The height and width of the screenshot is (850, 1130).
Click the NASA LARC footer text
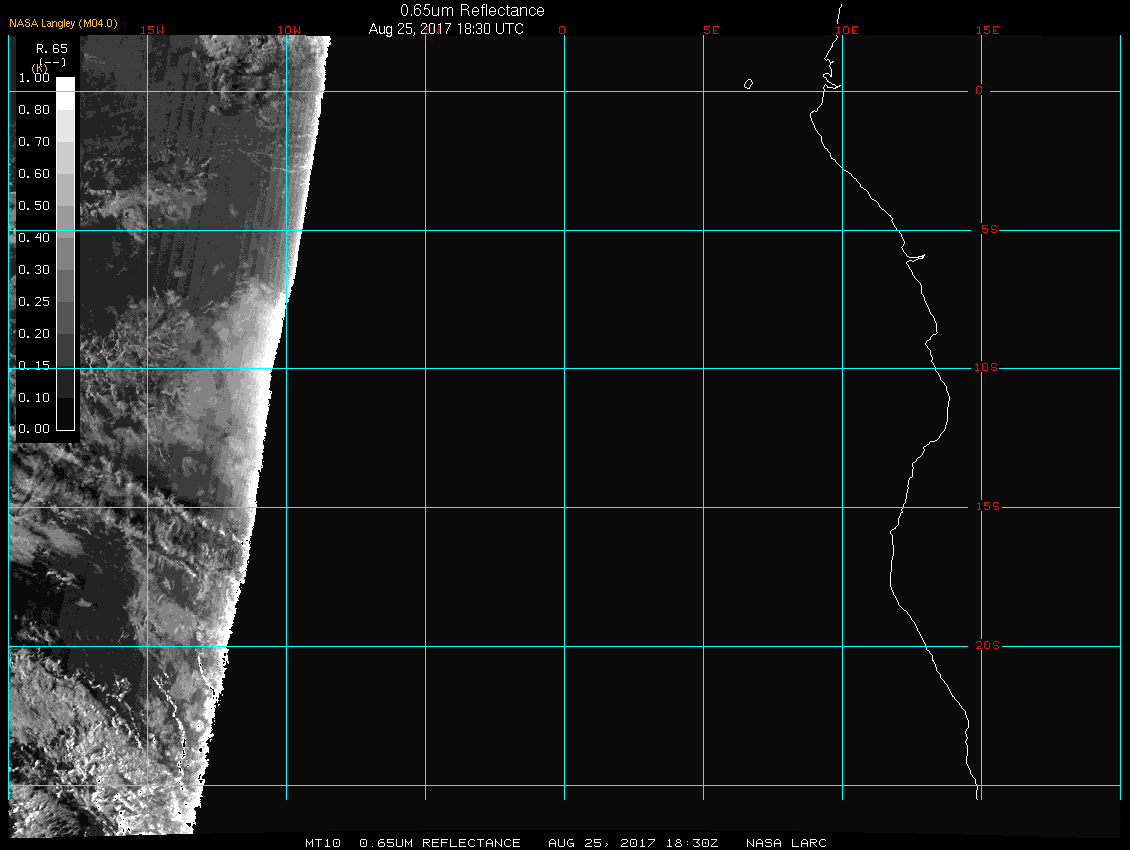(x=788, y=843)
